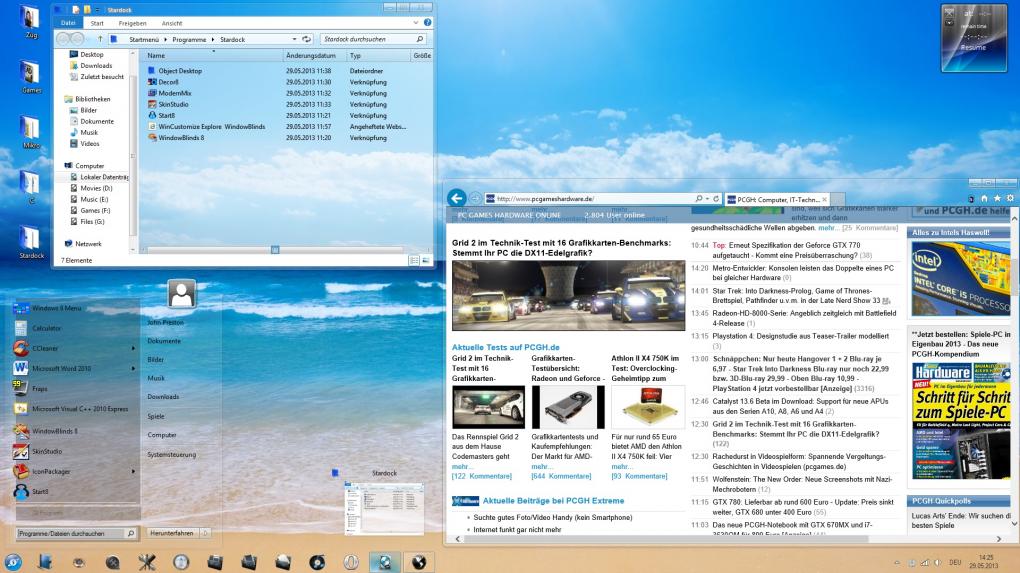Viewport: 1020px width, 573px height.
Task: Click the browser settings gear icon
Action: tap(1010, 198)
